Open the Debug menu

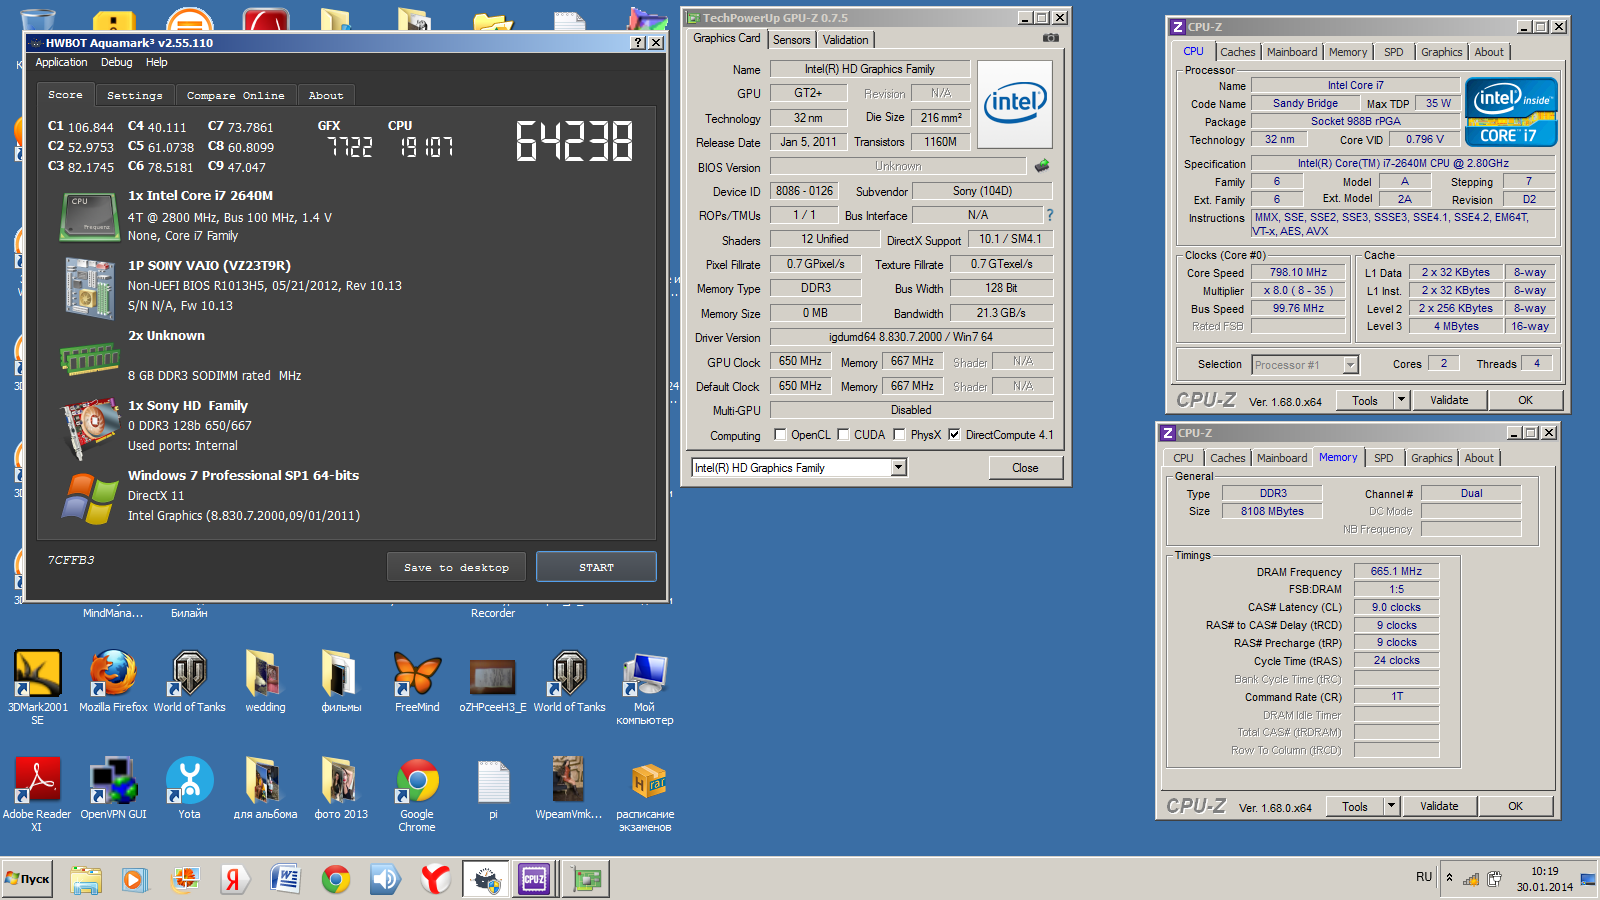coord(117,62)
